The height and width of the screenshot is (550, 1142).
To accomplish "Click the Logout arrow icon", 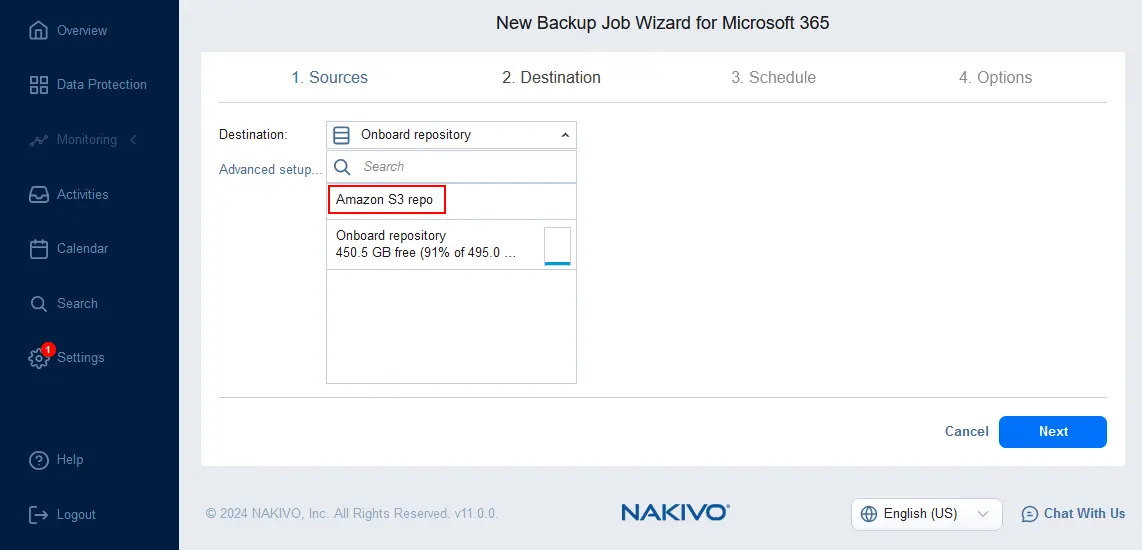I will [39, 515].
